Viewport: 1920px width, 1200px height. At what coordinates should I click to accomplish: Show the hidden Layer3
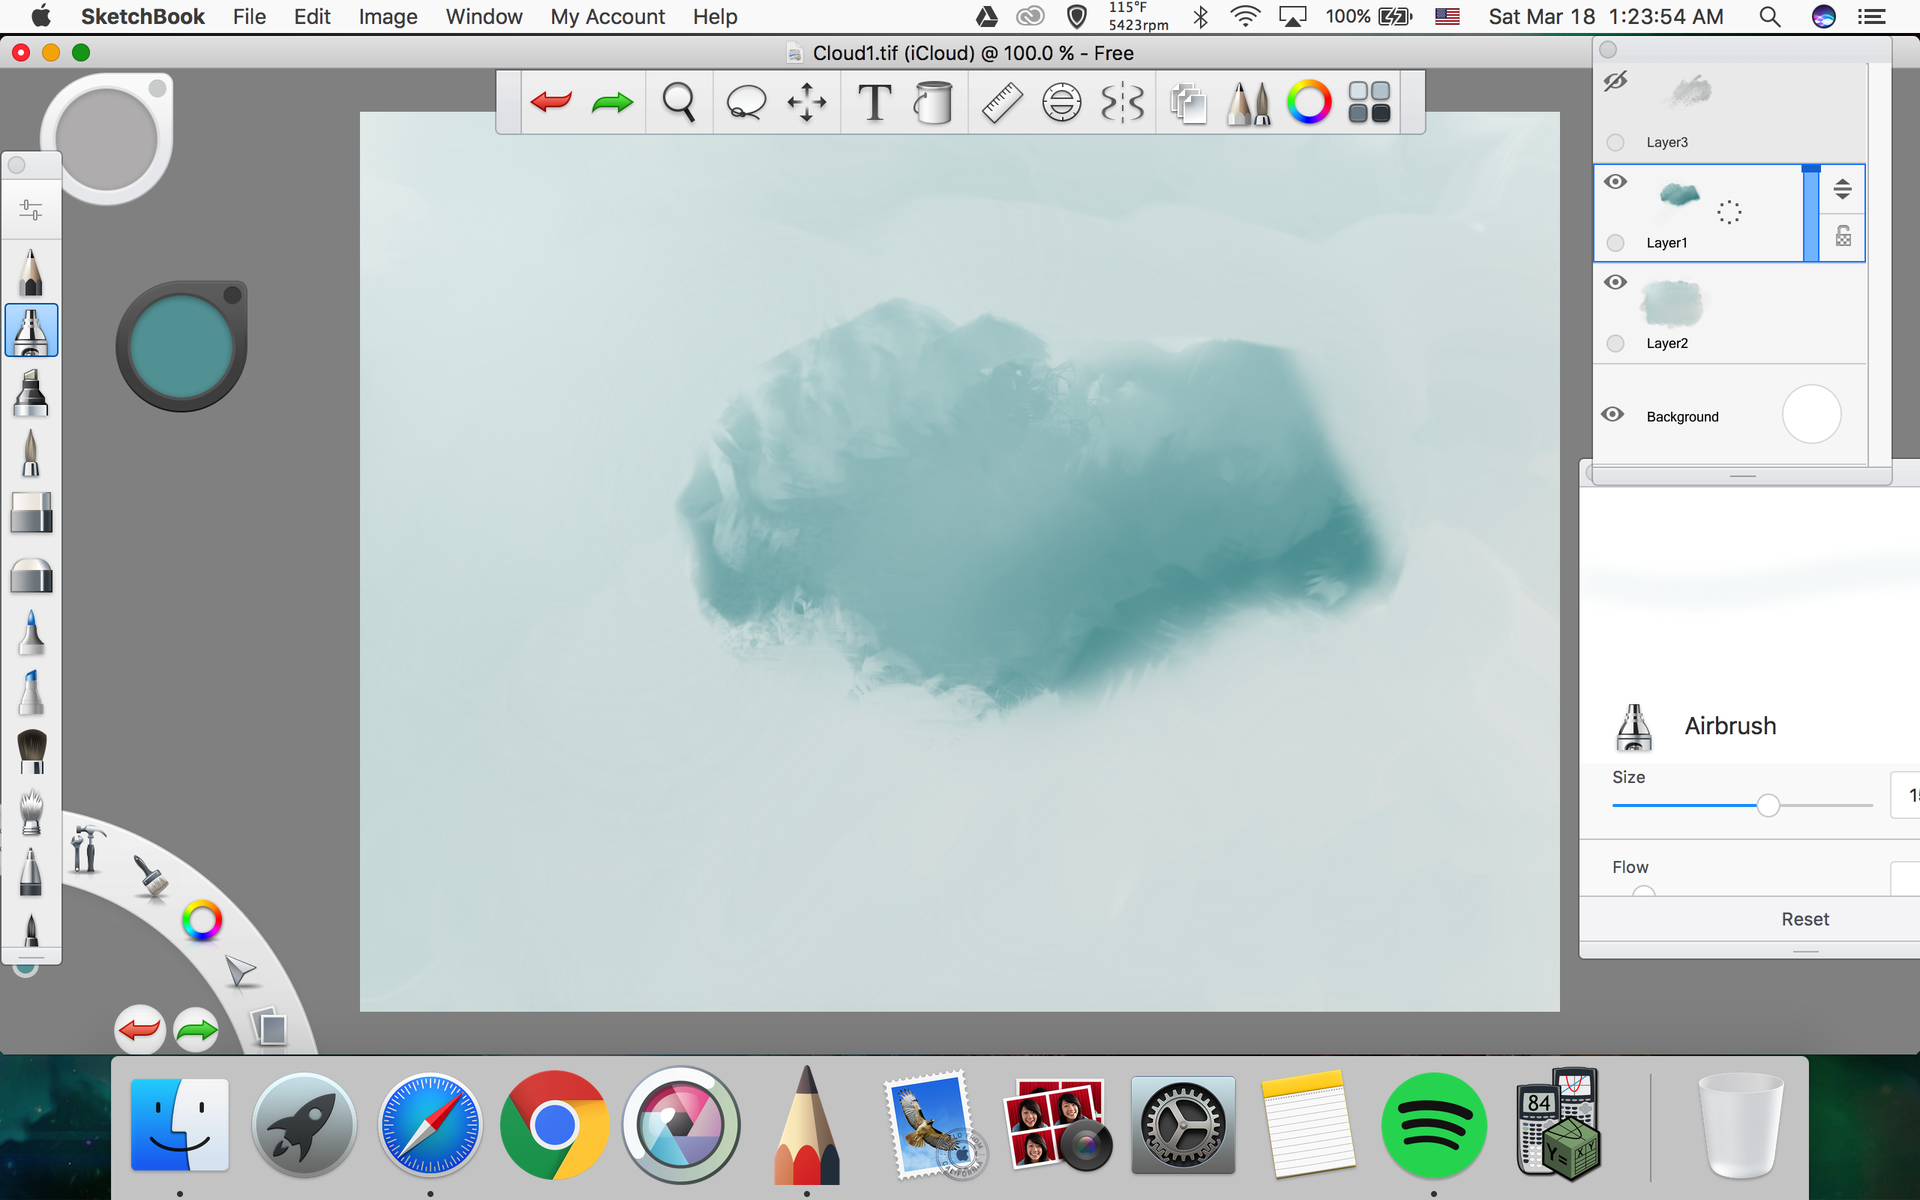tap(1615, 81)
